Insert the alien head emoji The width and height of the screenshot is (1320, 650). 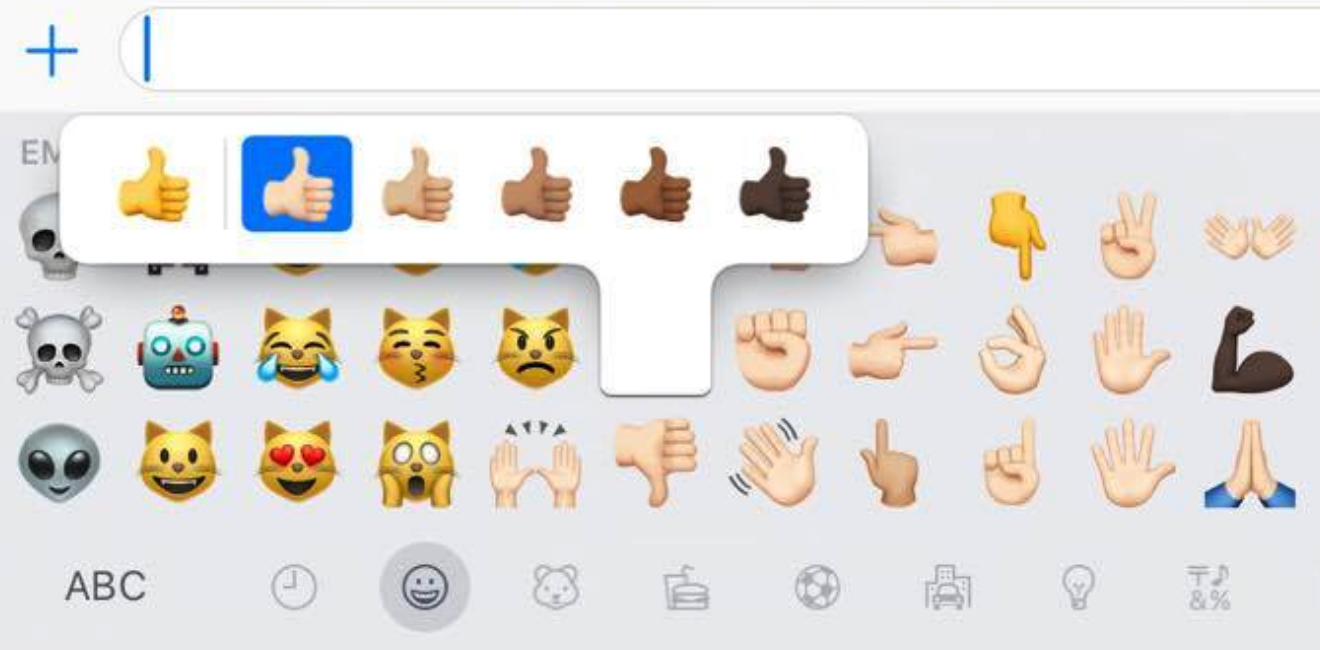click(59, 461)
